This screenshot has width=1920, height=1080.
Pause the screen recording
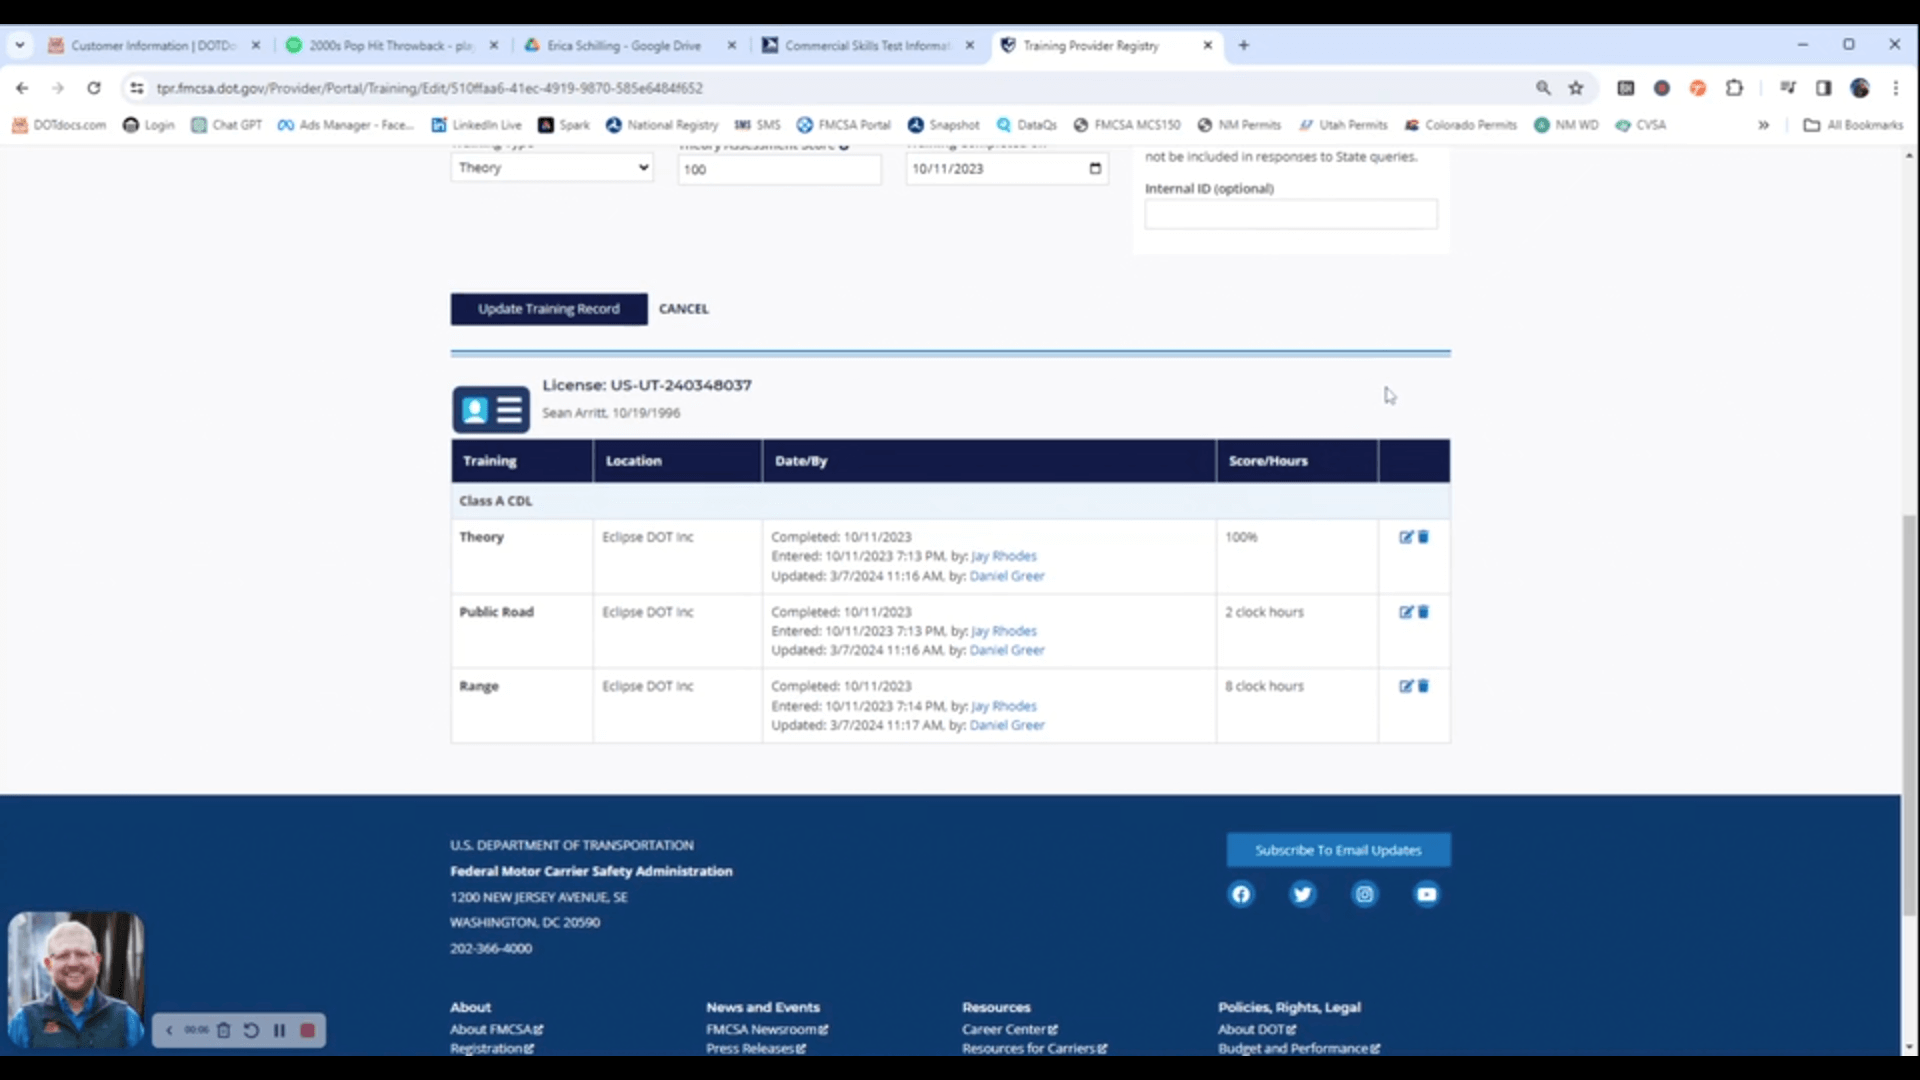(279, 1030)
